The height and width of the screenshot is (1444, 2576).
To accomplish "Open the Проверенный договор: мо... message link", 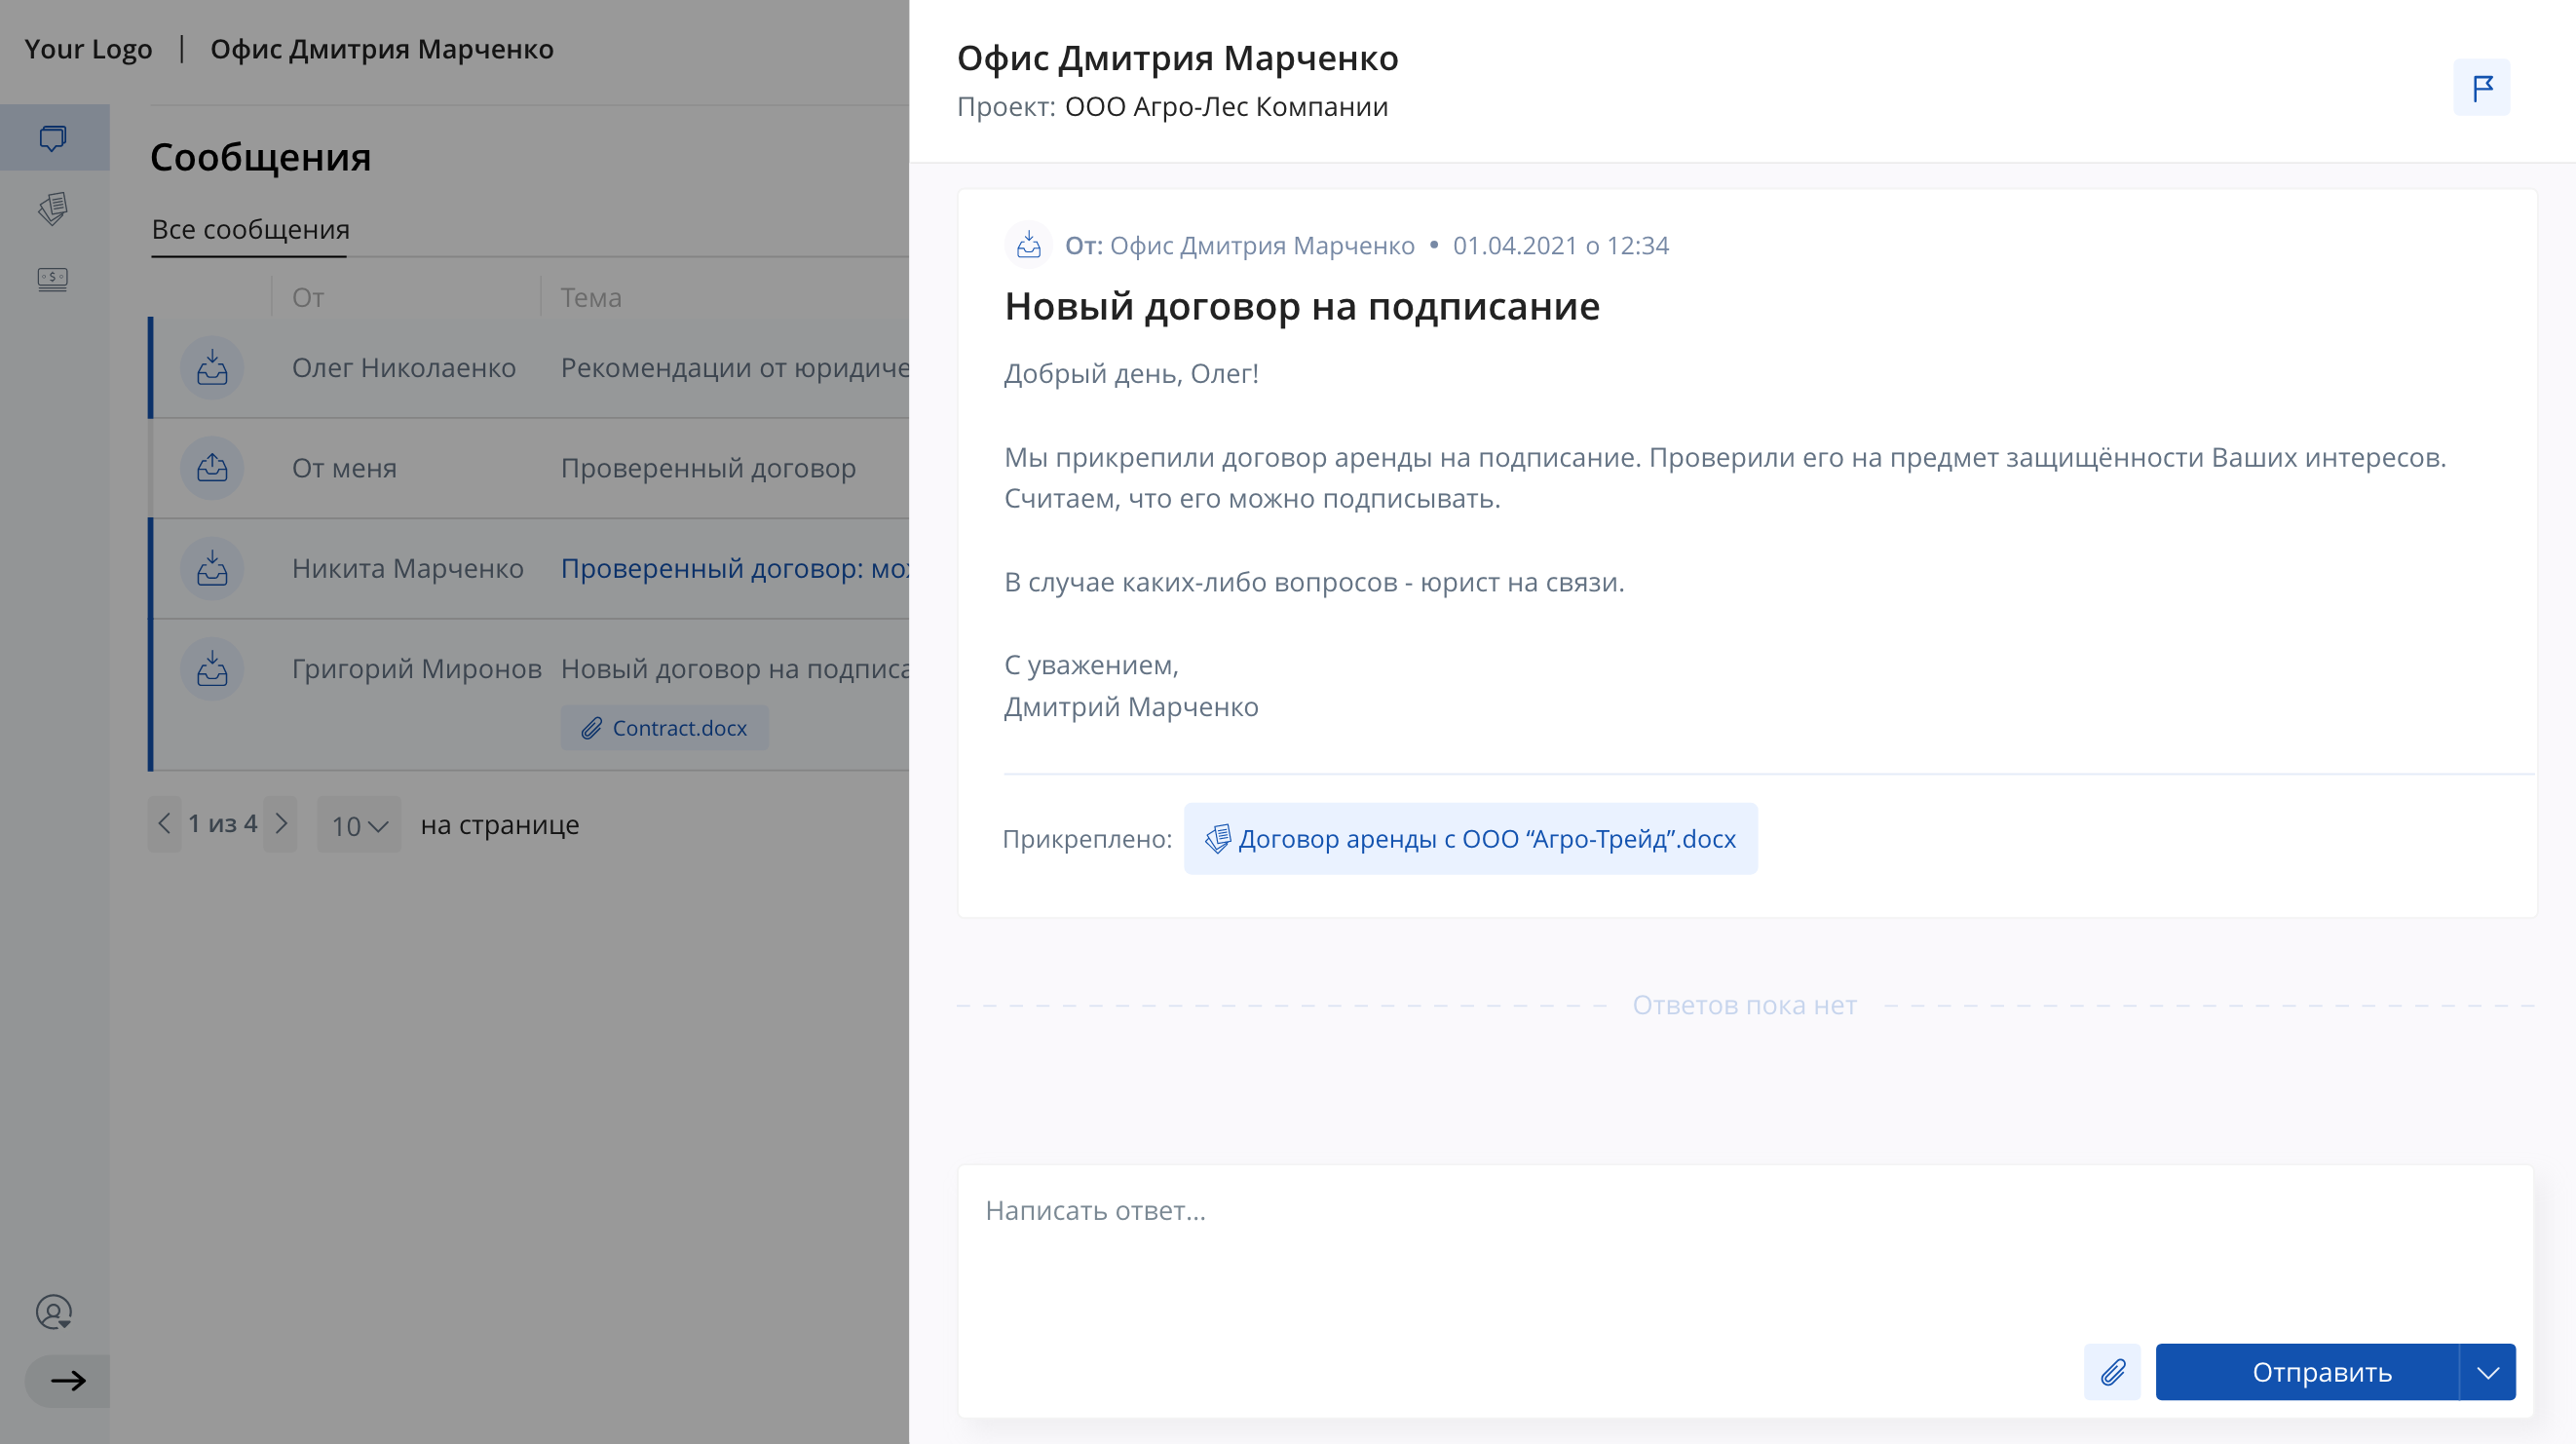I will point(735,569).
